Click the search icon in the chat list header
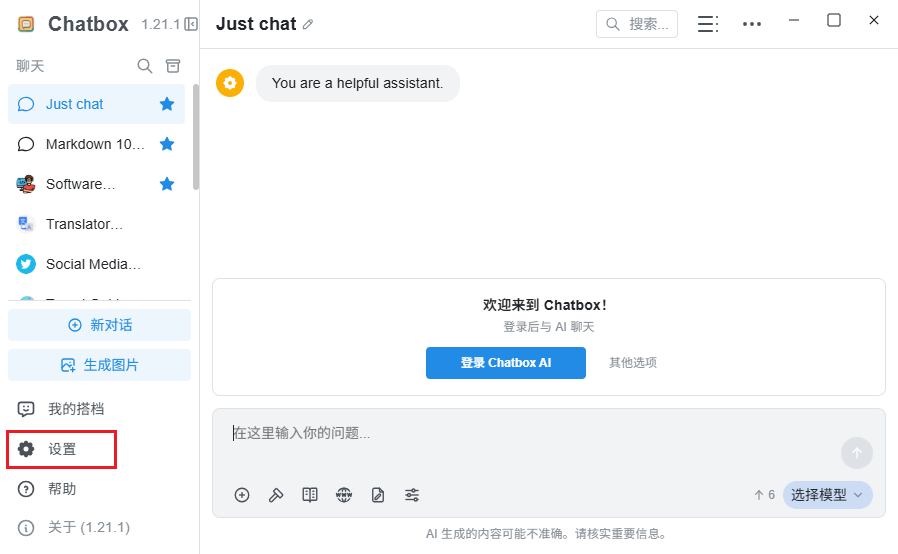 145,66
